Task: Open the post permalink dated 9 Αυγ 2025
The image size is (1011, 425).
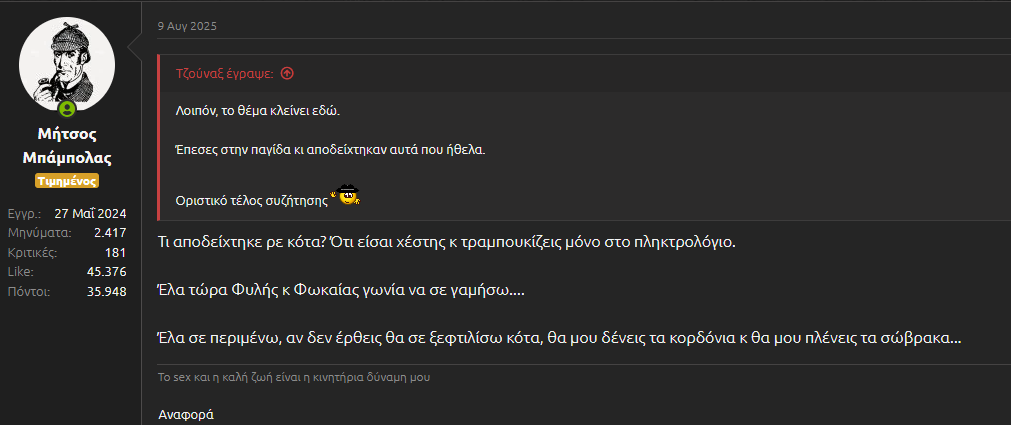Action: pyautogui.click(x=187, y=25)
